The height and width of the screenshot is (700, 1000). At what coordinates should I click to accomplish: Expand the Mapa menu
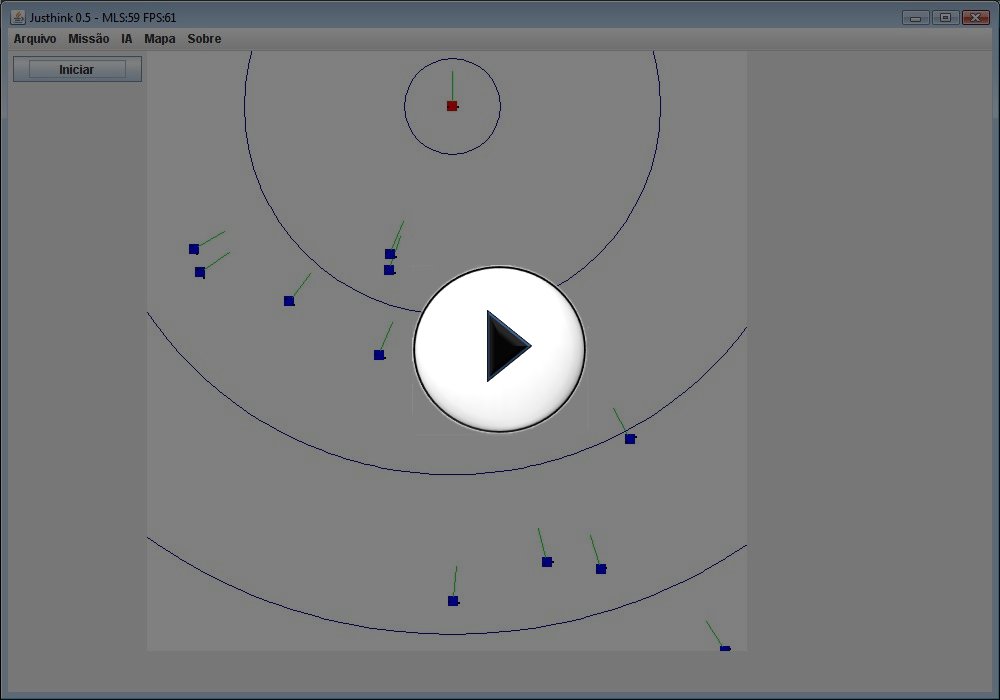[x=159, y=39]
